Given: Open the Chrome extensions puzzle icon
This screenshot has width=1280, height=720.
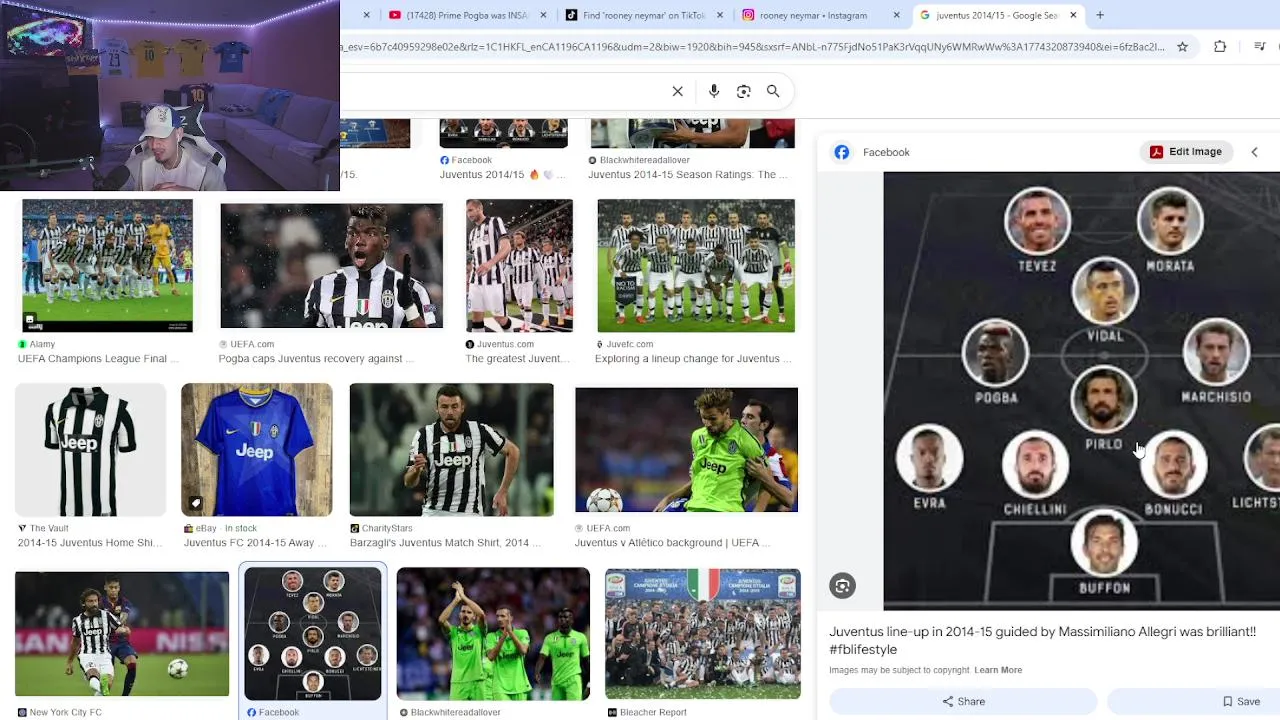Looking at the screenshot, I should [1220, 47].
